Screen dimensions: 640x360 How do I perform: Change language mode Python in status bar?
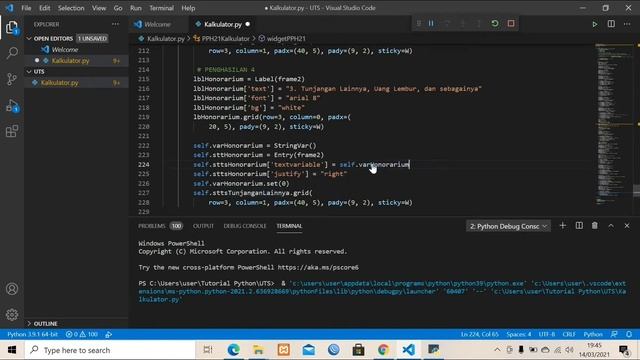(x=593, y=334)
